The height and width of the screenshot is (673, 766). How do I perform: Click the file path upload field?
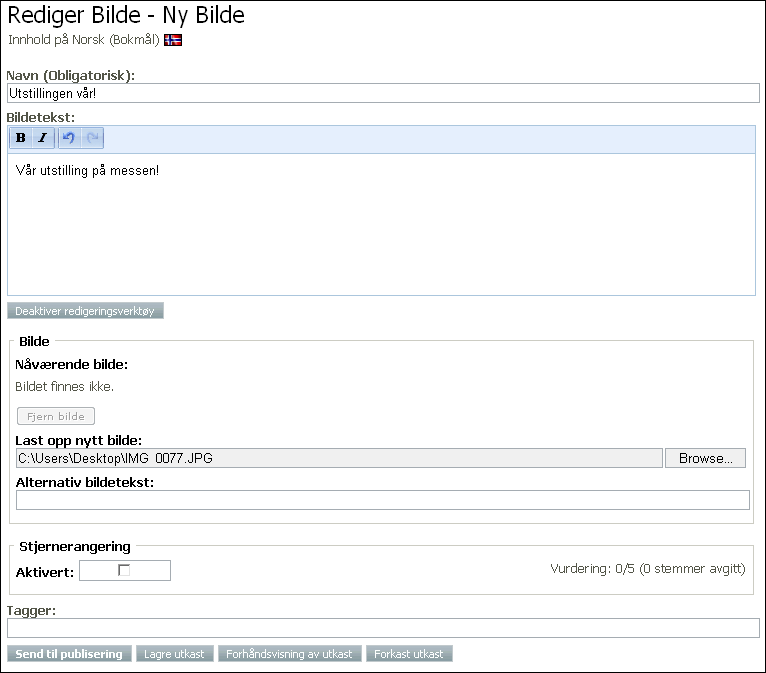point(339,458)
